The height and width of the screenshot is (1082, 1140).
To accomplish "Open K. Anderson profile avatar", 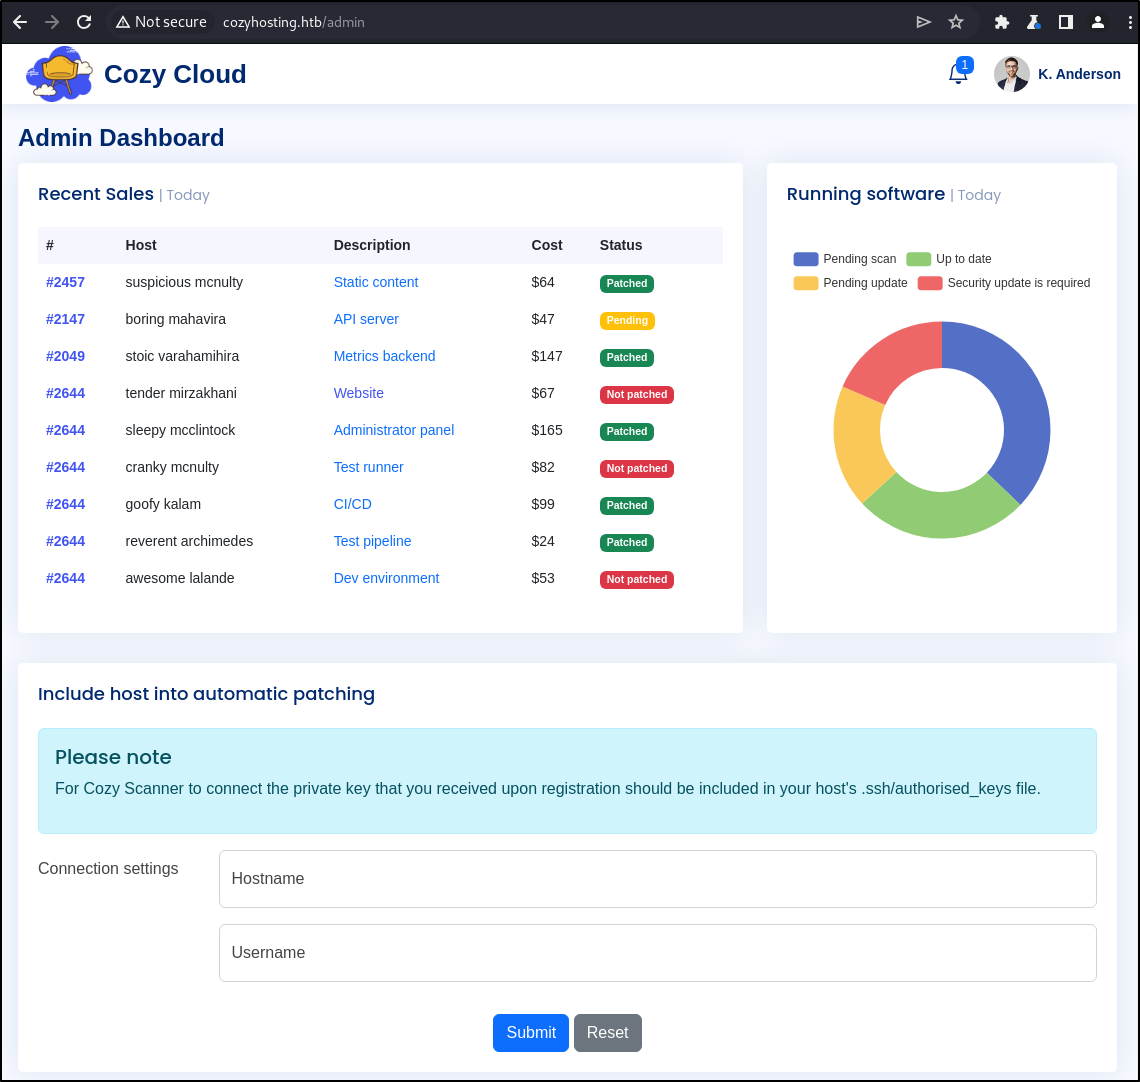I will (1011, 74).
